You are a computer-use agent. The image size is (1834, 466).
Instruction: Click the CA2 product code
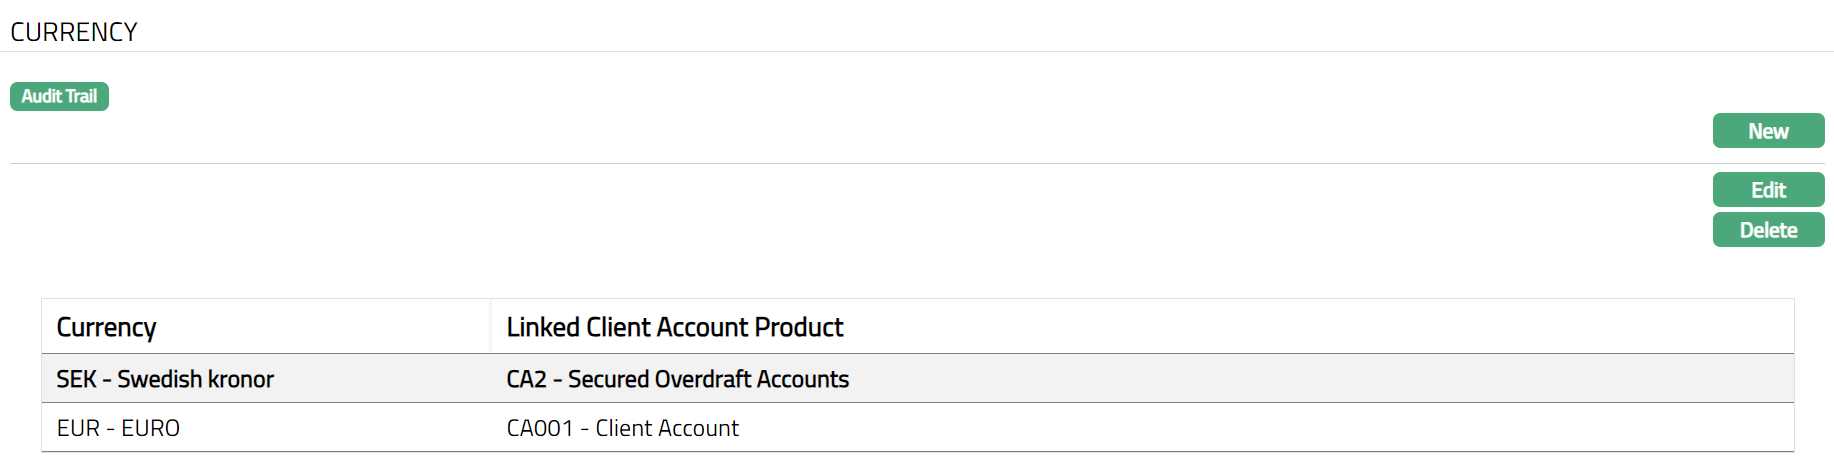coord(526,379)
